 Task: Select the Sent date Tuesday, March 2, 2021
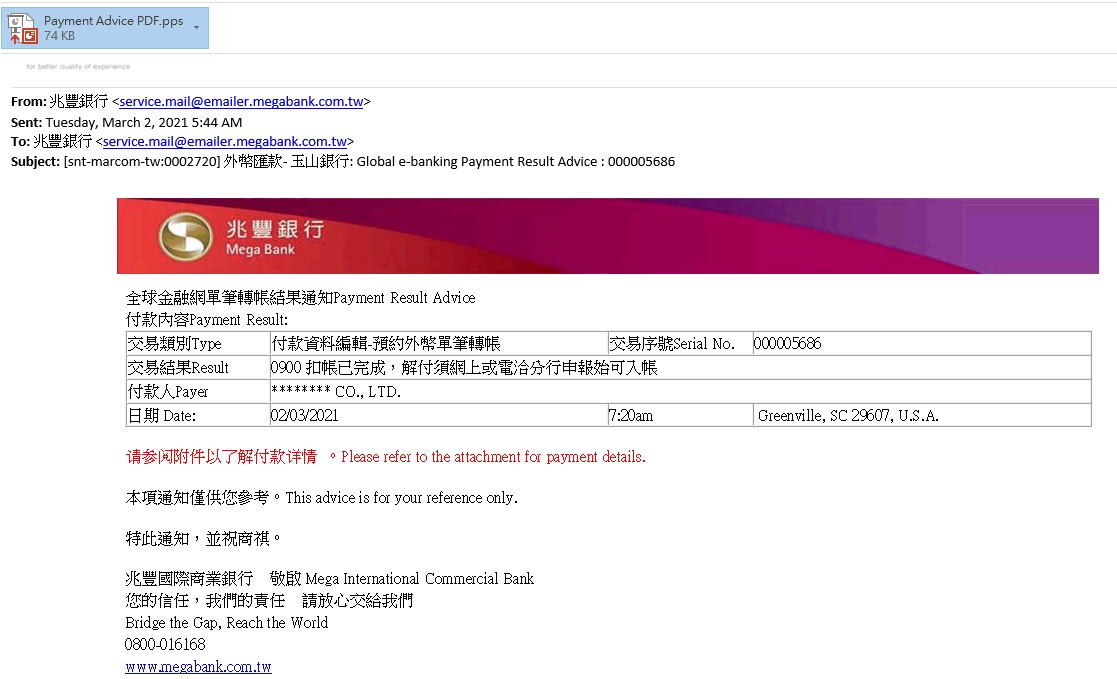(144, 123)
